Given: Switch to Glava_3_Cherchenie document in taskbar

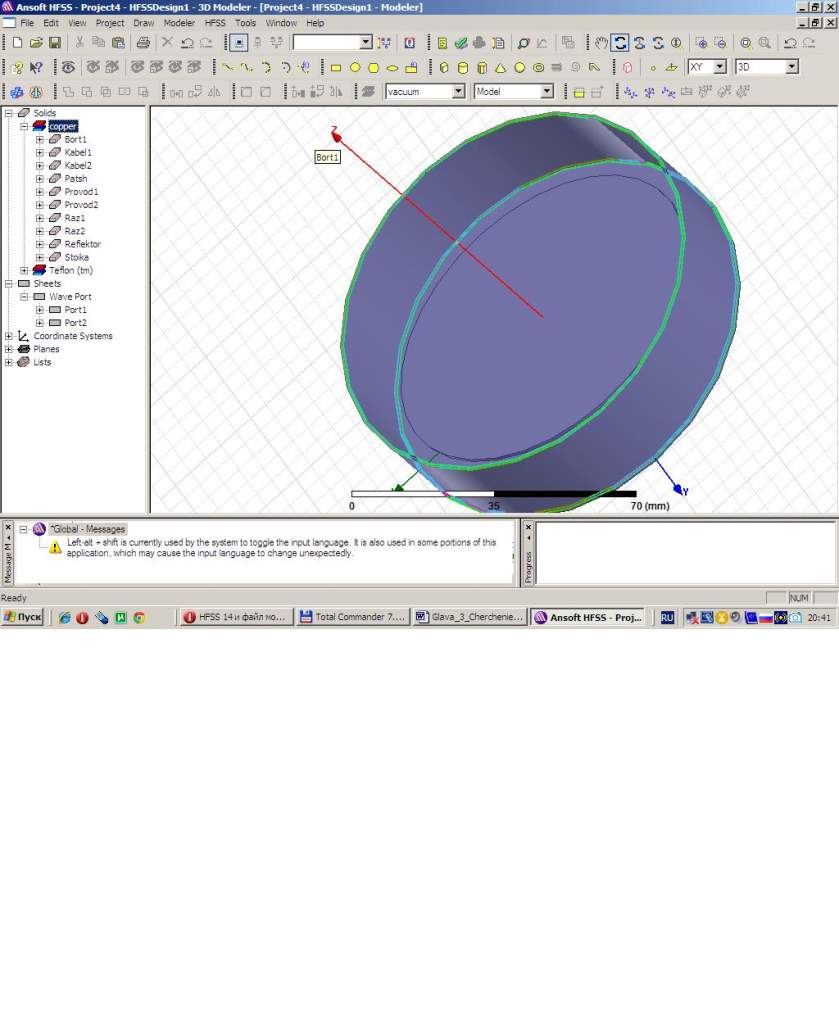Looking at the screenshot, I should 469,617.
